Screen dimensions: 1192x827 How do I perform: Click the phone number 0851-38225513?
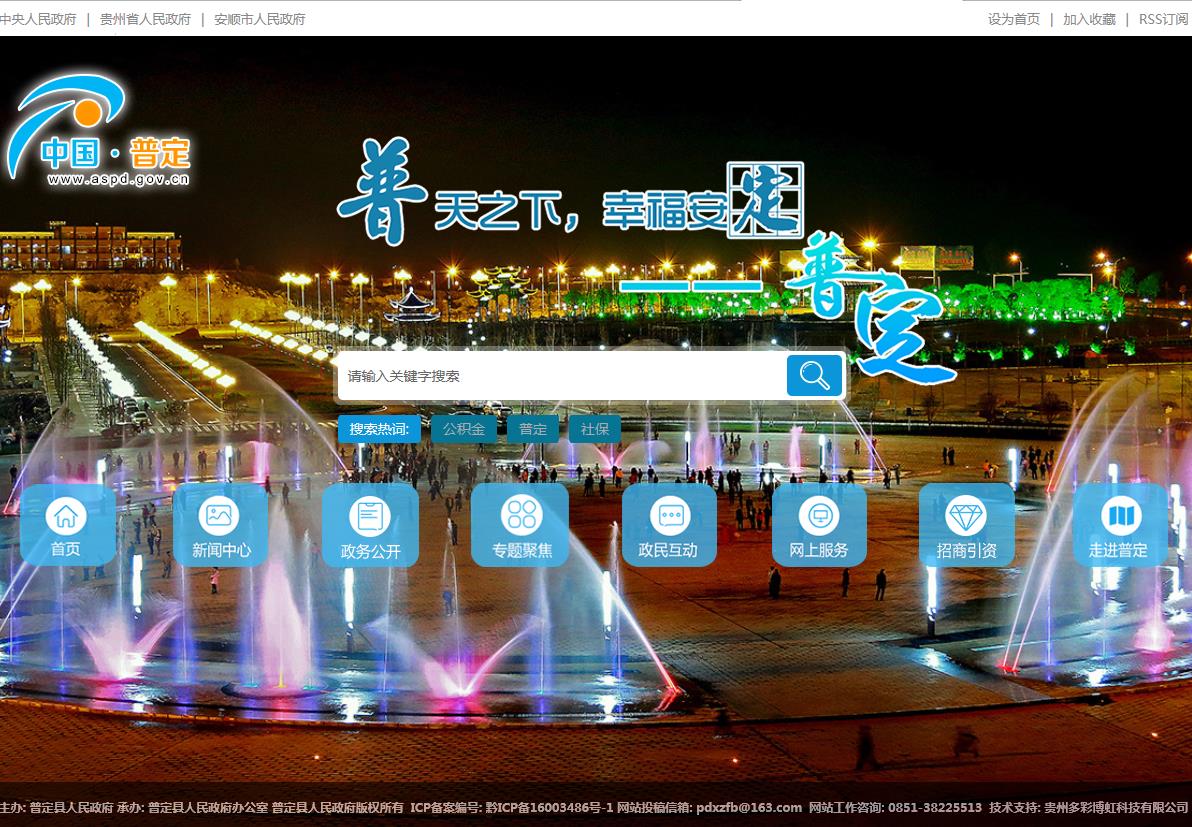(934, 807)
